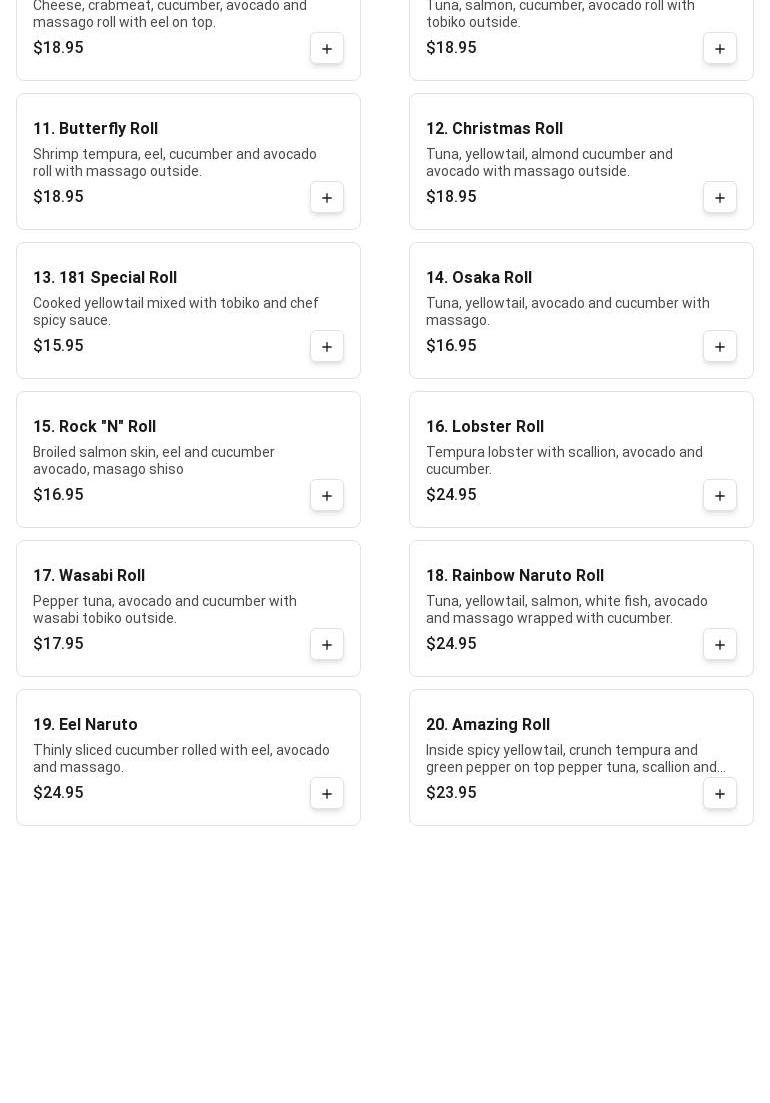This screenshot has width=770, height=1103.
Task: Add the 16. Lobster Roll with plus
Action: pos(720,496)
